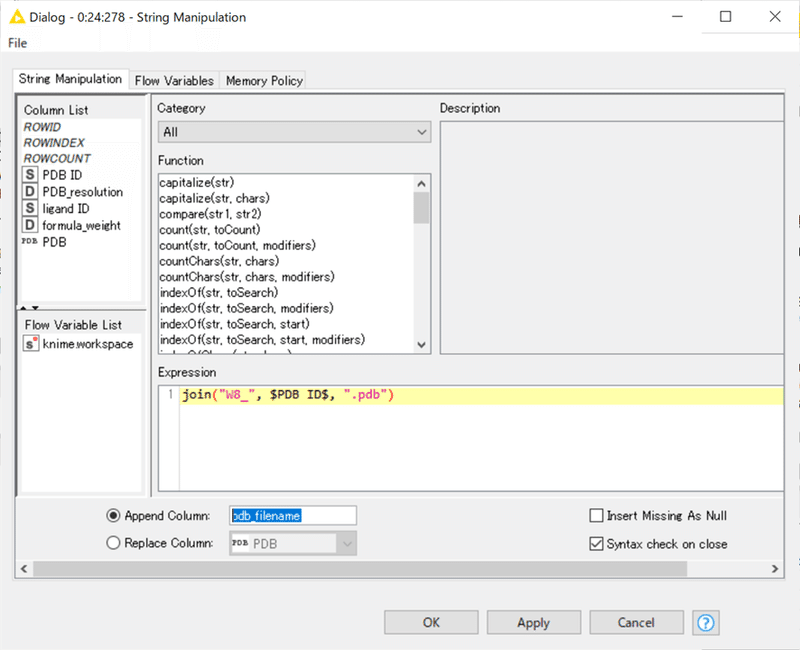The image size is (800, 650).
Task: Select the PDB ID column
Action: [62, 175]
